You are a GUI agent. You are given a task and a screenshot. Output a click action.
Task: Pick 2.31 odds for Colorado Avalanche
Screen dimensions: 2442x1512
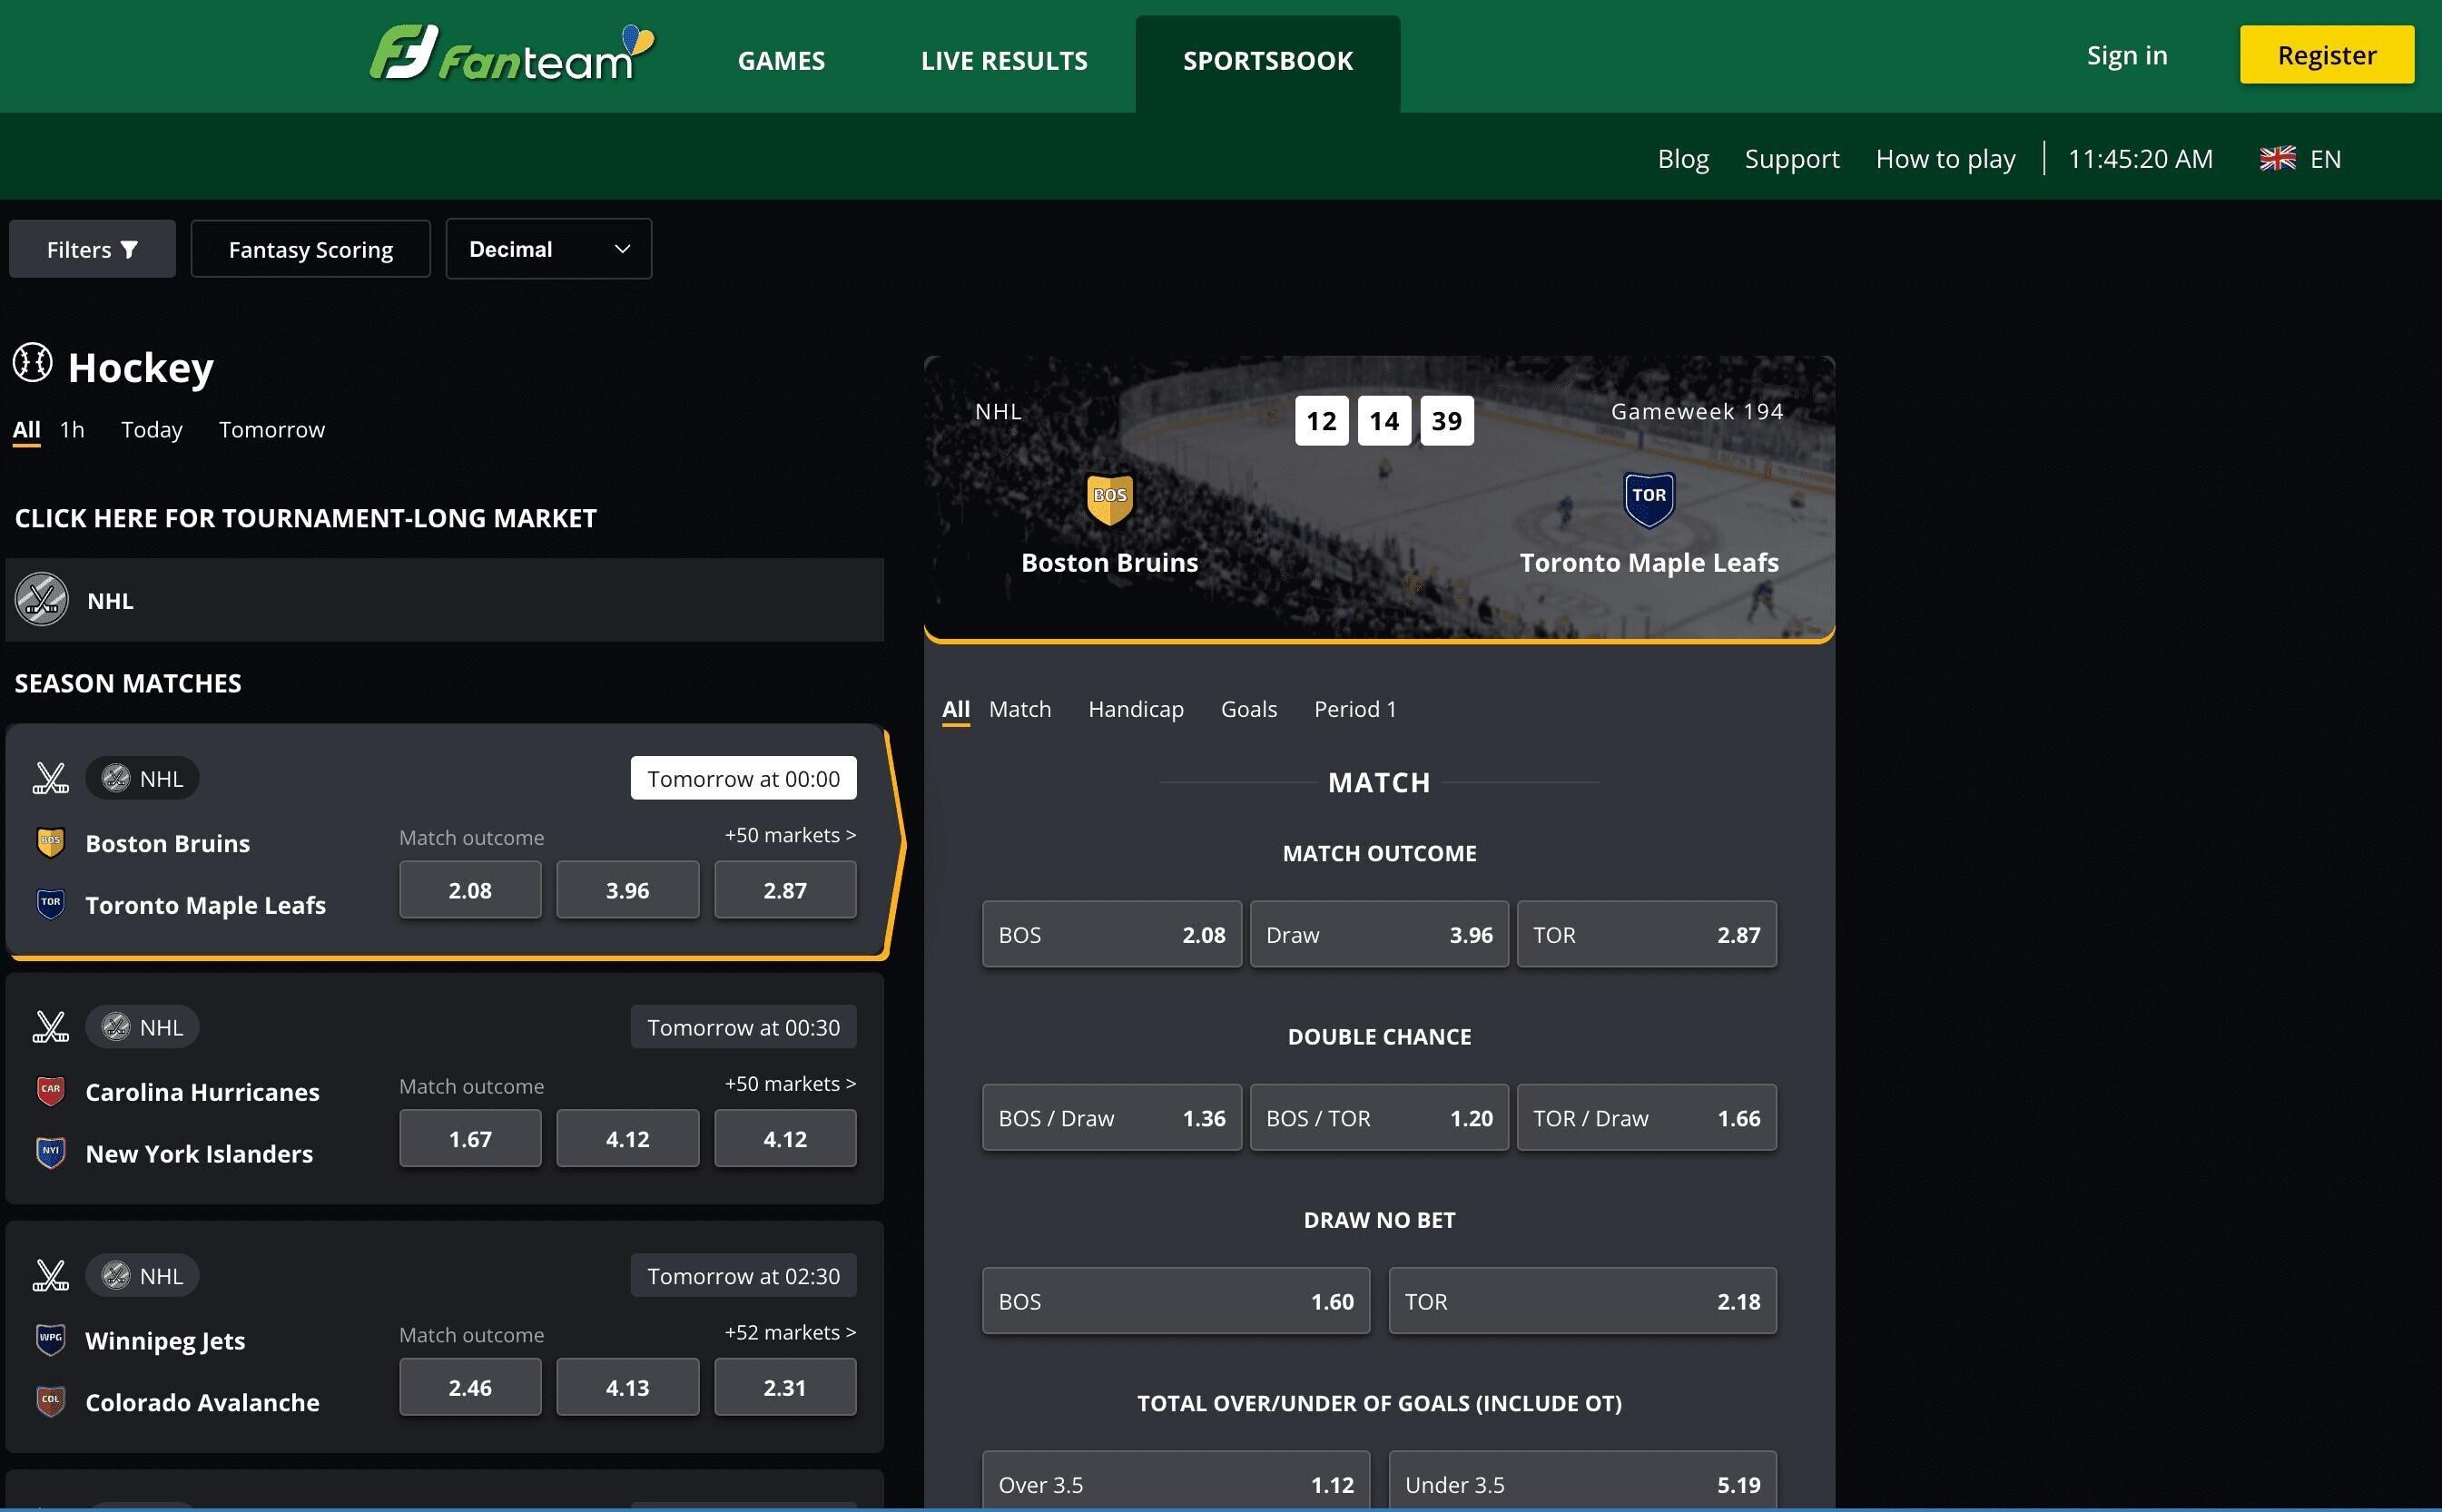785,1387
